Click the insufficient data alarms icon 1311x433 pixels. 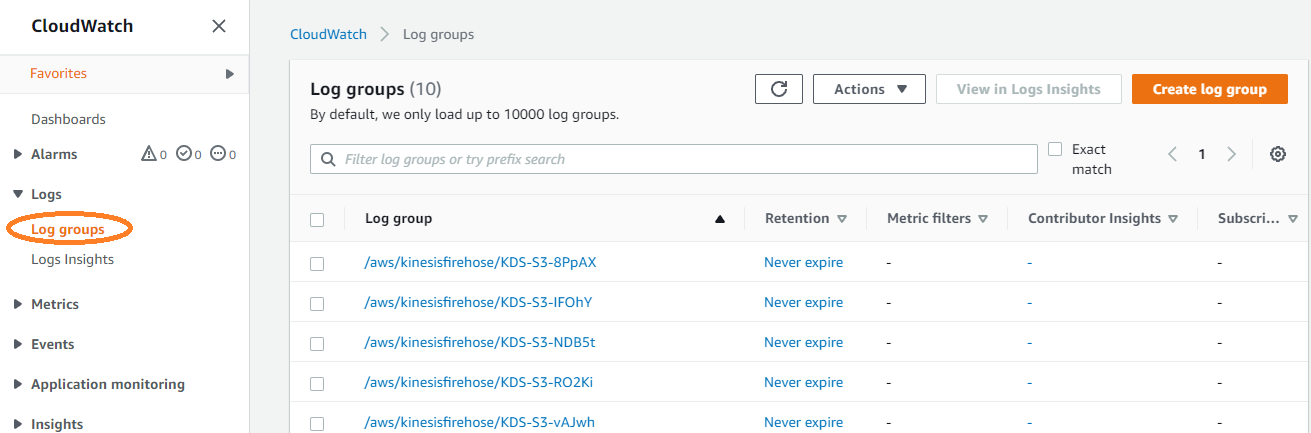point(218,154)
